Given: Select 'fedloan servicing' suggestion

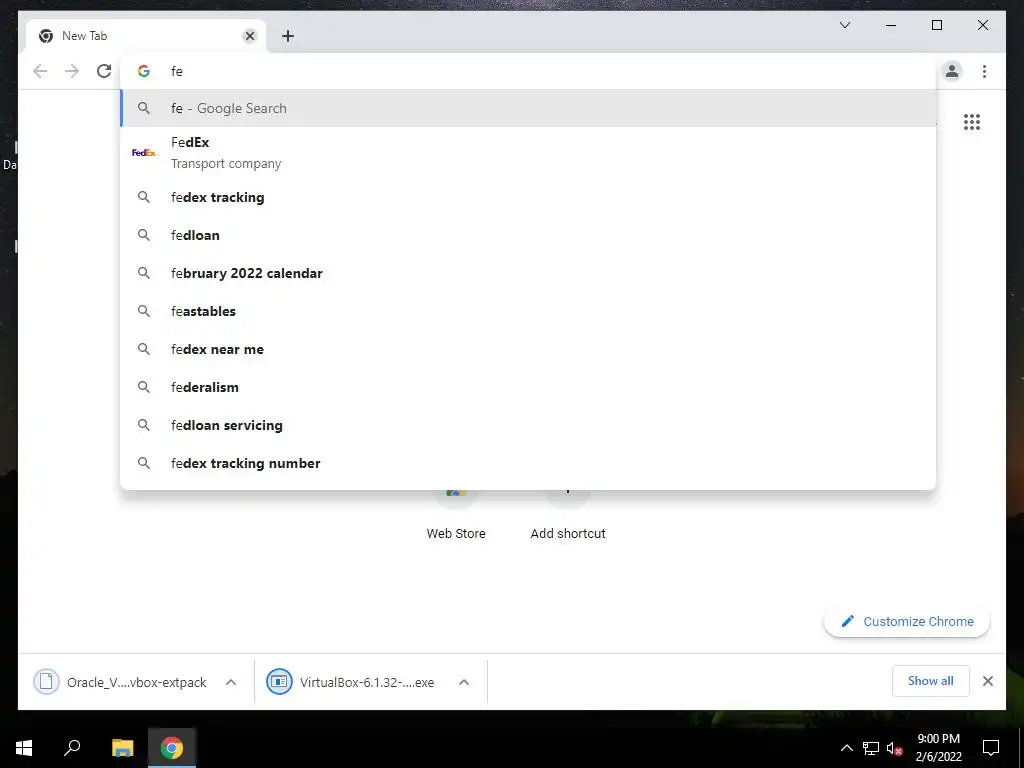Looking at the screenshot, I should click(528, 424).
